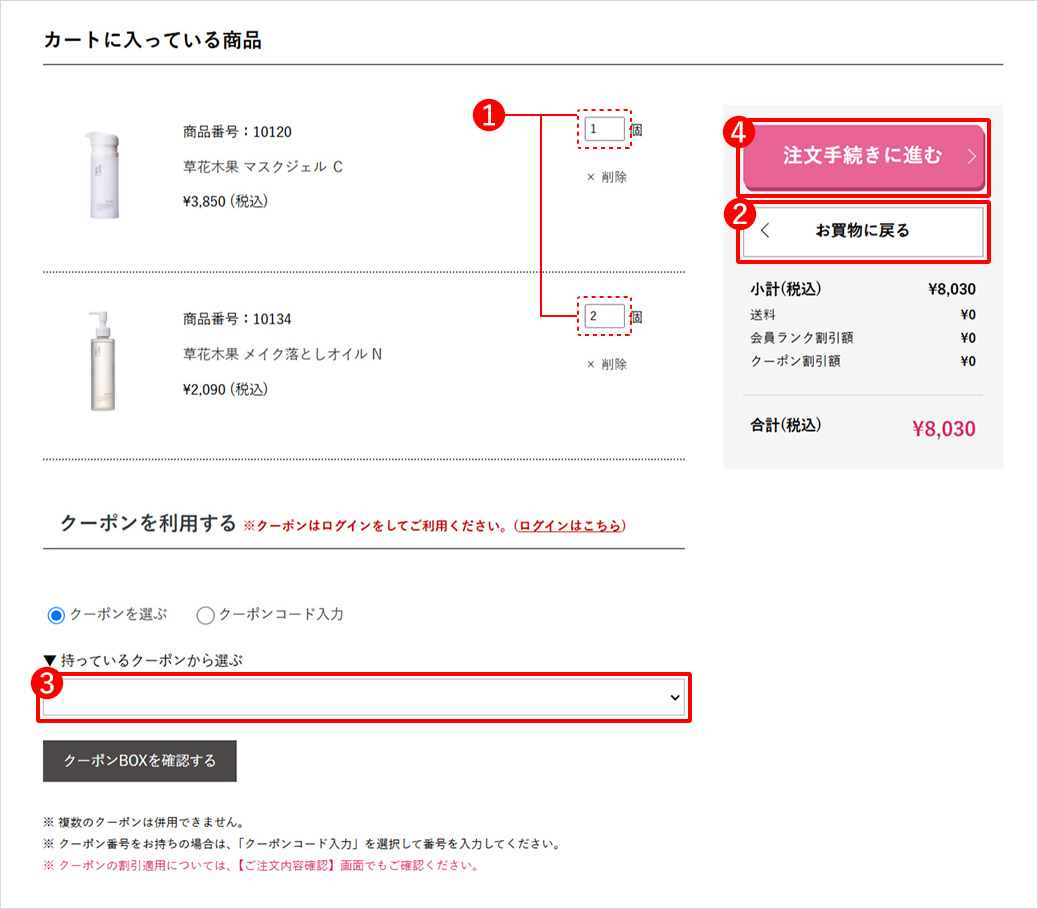Click the マスクジェル C product image
Viewport: 1038px width, 909px height.
[x=102, y=174]
